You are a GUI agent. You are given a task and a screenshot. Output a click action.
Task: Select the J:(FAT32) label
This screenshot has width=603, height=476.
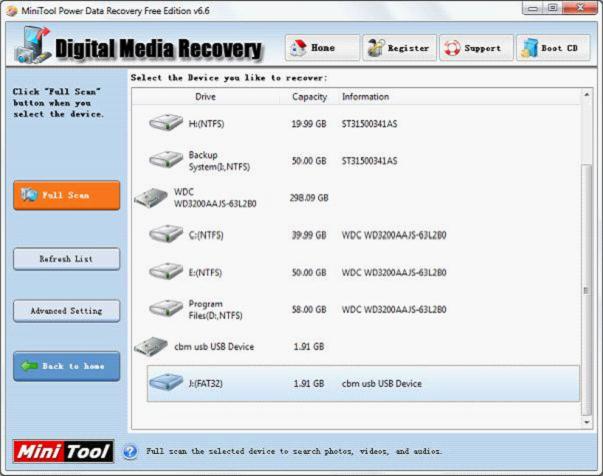coord(206,383)
